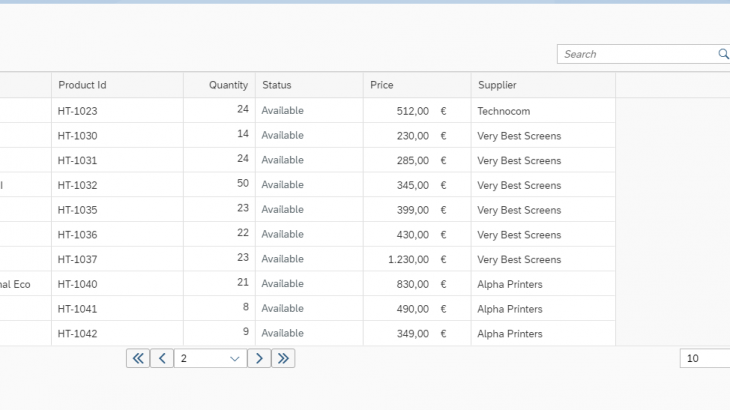730x410 pixels.
Task: Open the page number dropdown
Action: click(x=234, y=358)
